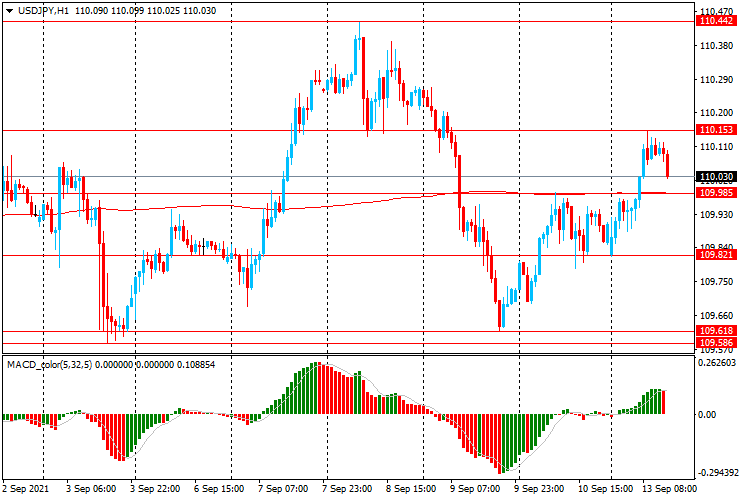
Task: Open the chart dropdown arrow beside USDJPY,H1
Action: coord(9,11)
